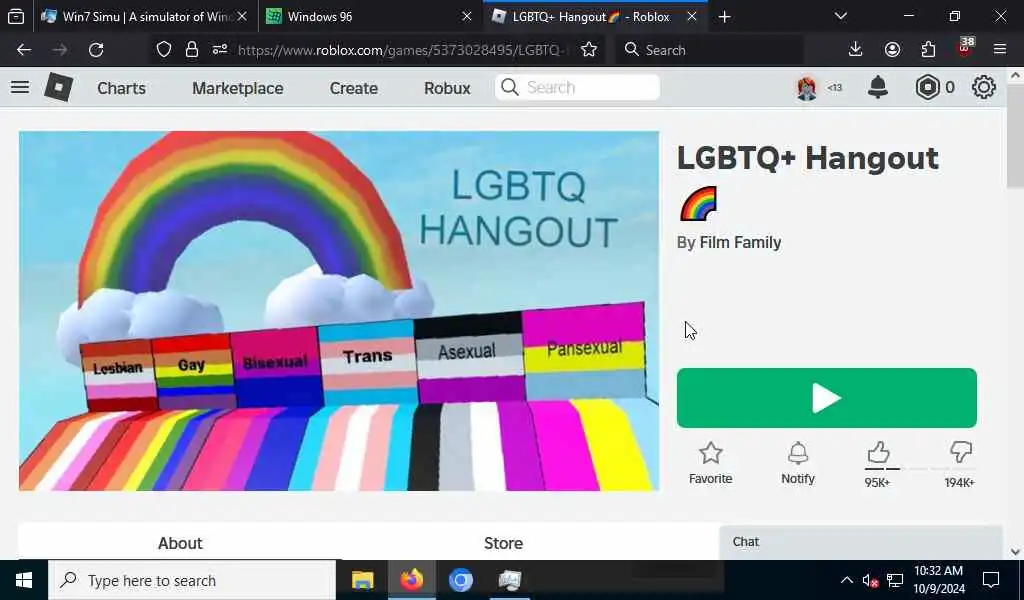Select the About tab
The image size is (1024, 600).
[180, 543]
